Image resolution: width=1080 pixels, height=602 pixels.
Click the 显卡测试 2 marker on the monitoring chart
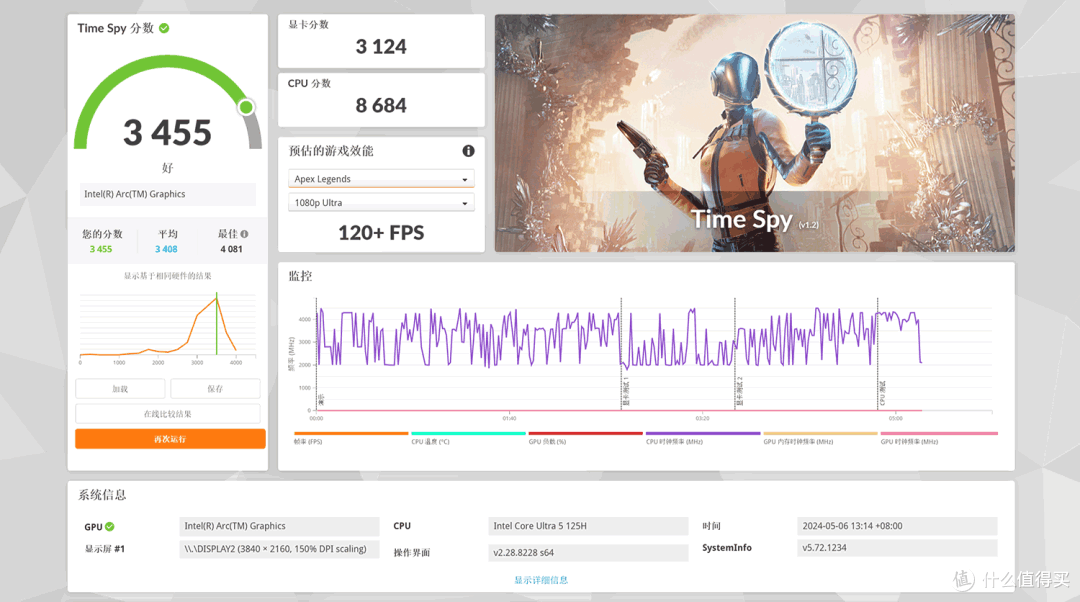coord(740,391)
